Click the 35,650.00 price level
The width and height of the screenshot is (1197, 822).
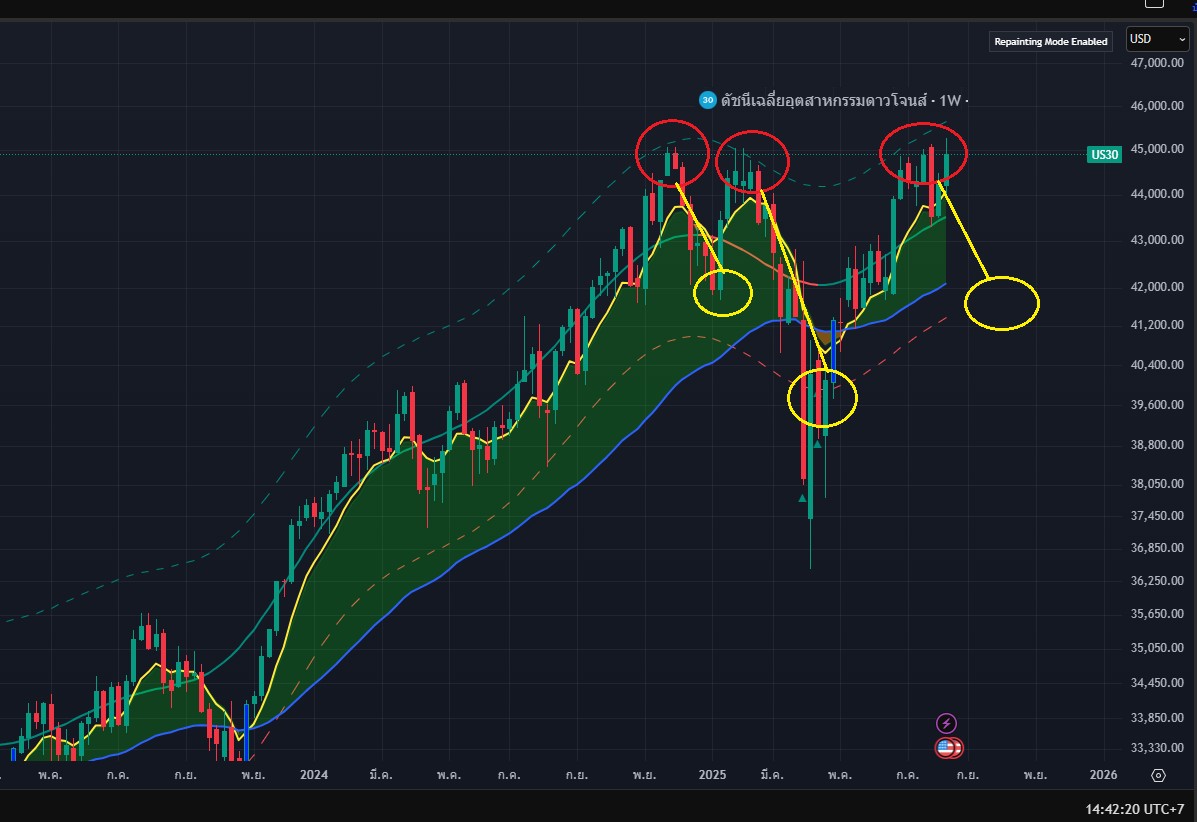point(1157,614)
